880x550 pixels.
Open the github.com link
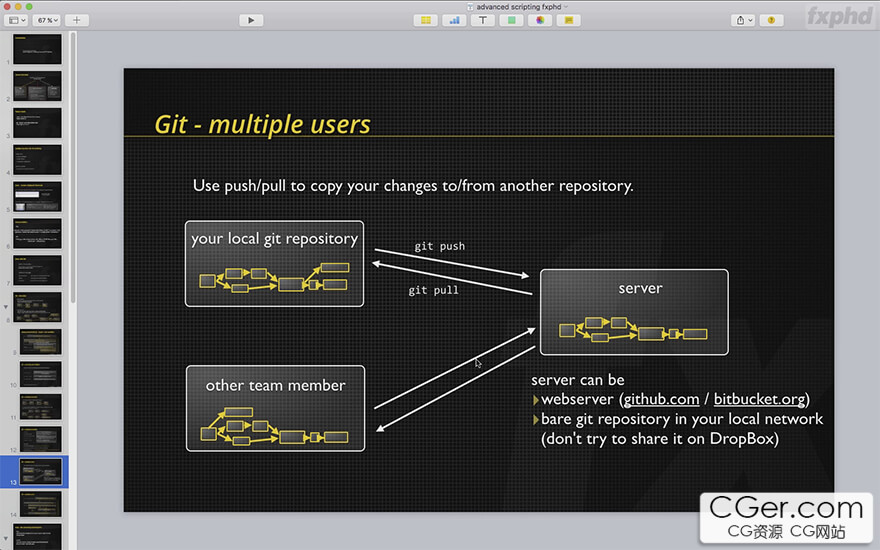point(662,399)
